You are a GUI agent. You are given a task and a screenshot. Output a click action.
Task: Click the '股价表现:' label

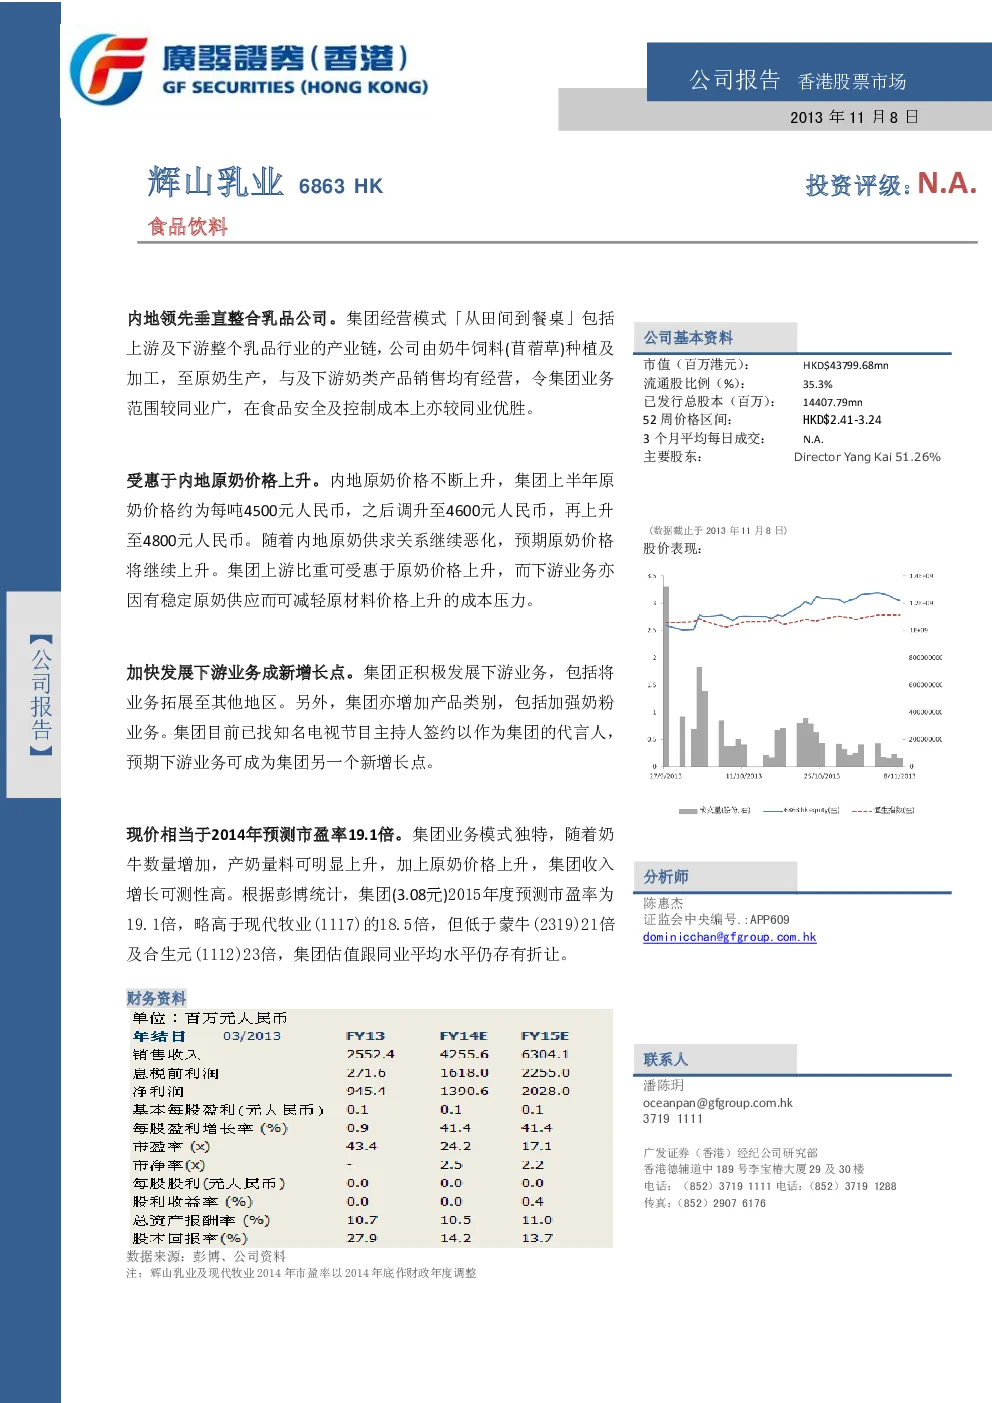pyautogui.click(x=672, y=548)
